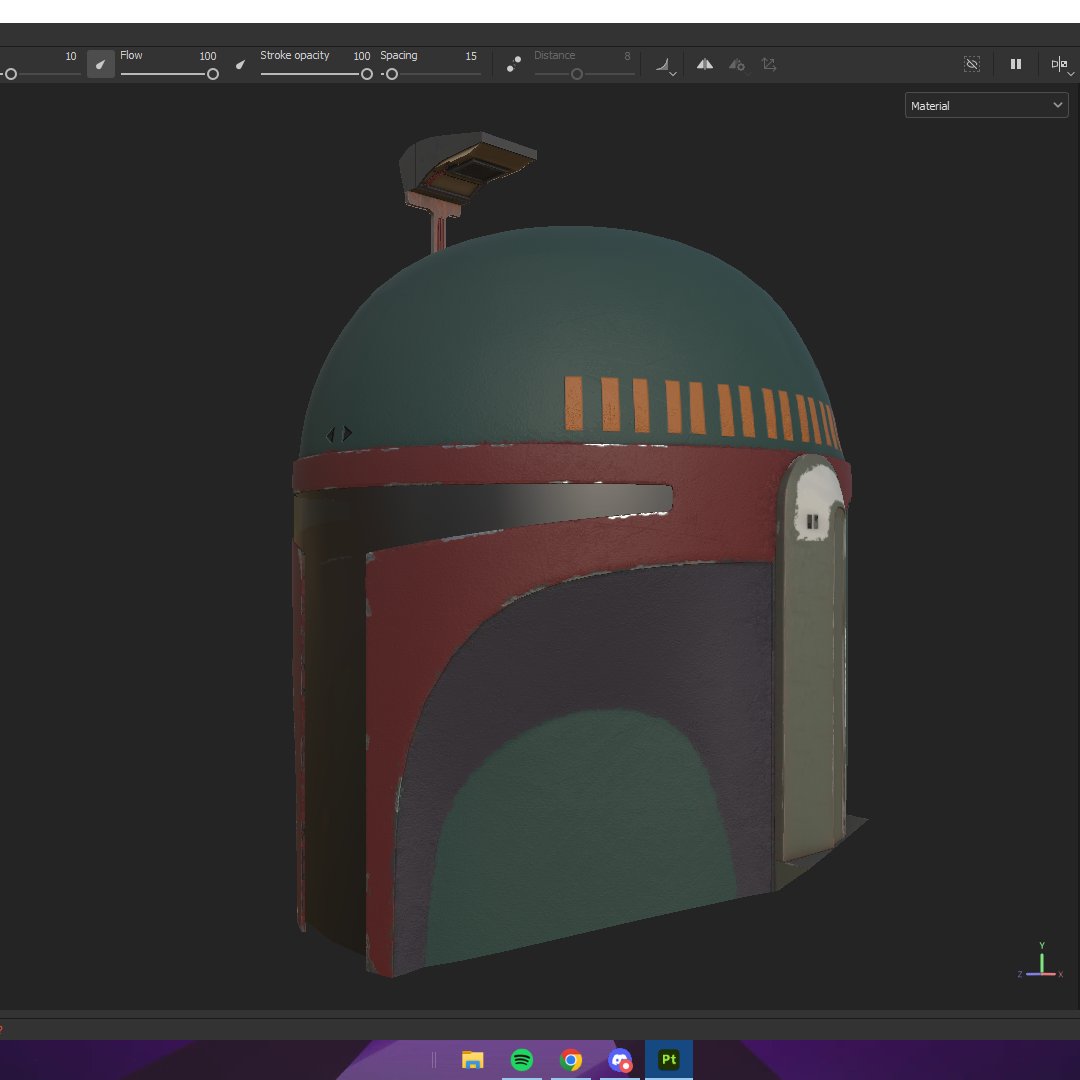The width and height of the screenshot is (1080, 1080).
Task: Click the Stroke opacity slider handle
Action: coord(367,74)
